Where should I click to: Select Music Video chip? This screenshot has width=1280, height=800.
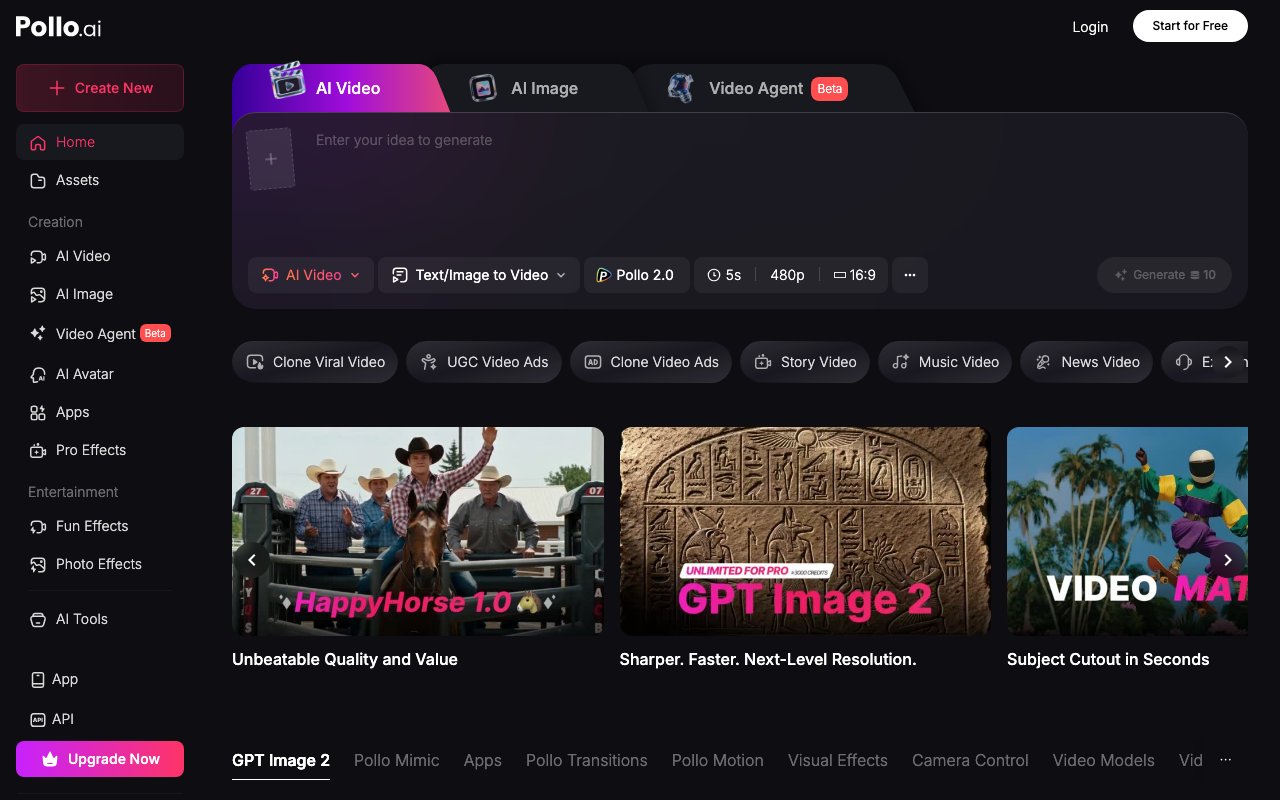[x=945, y=362]
